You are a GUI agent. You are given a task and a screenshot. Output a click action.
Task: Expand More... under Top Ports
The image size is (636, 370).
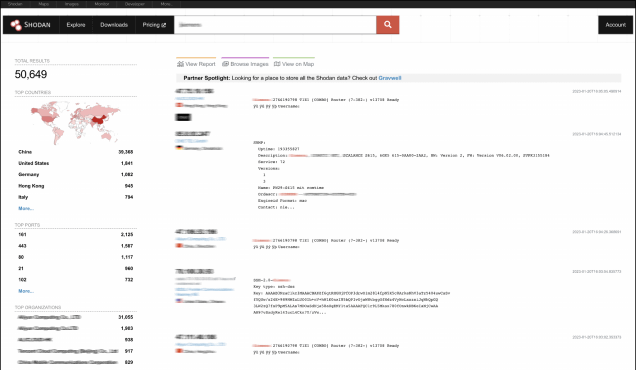(26, 291)
